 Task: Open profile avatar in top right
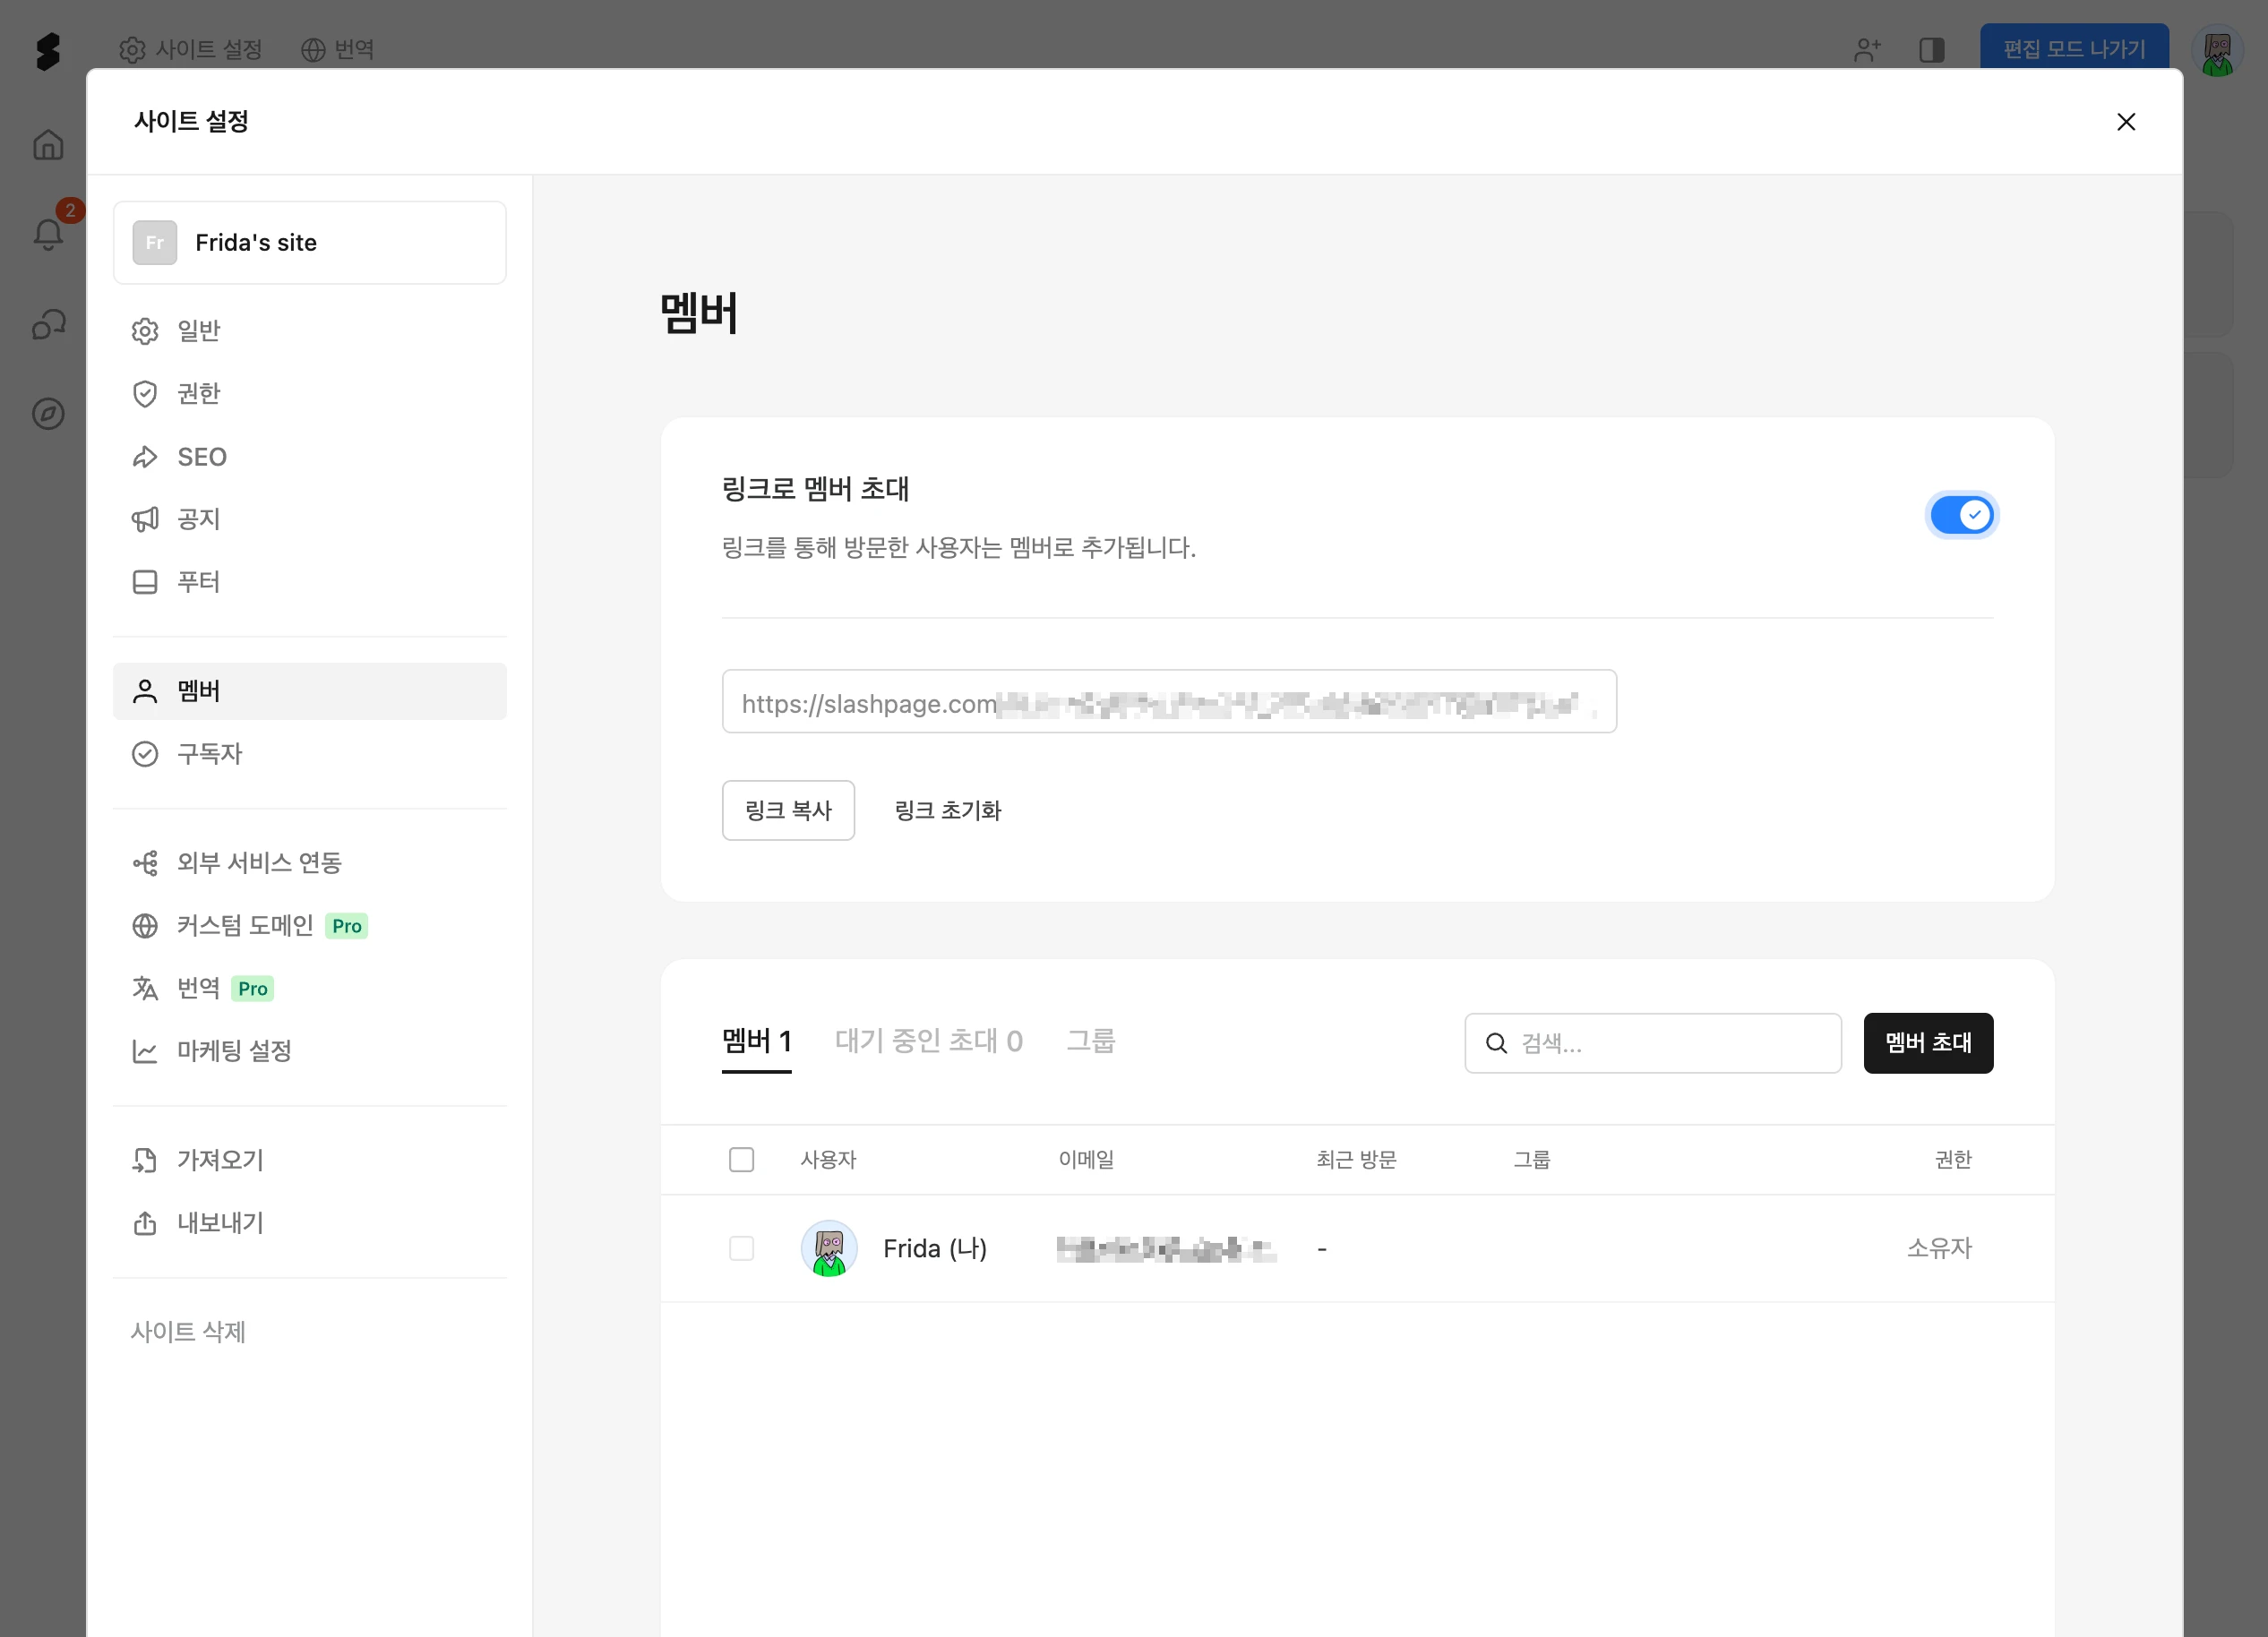coord(2216,52)
